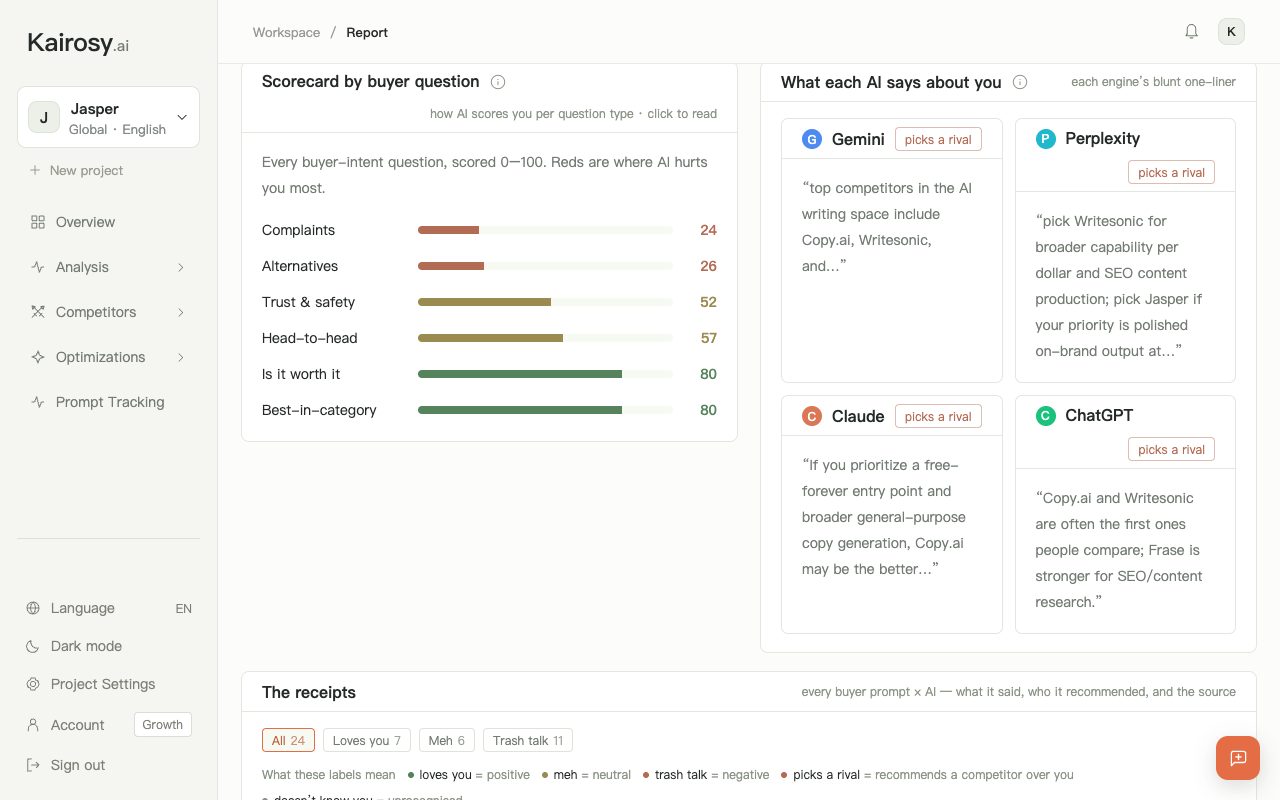1280x800 pixels.
Task: Open the Alternatives scorecard row
Action: [489, 266]
